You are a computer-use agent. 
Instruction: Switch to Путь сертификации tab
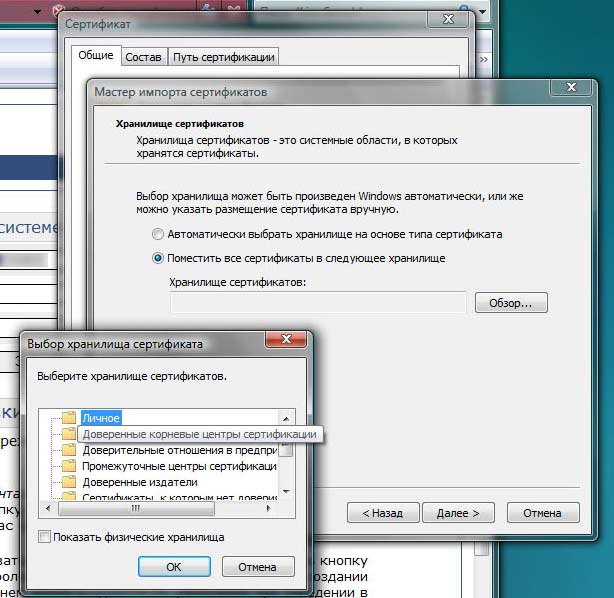pyautogui.click(x=224, y=57)
